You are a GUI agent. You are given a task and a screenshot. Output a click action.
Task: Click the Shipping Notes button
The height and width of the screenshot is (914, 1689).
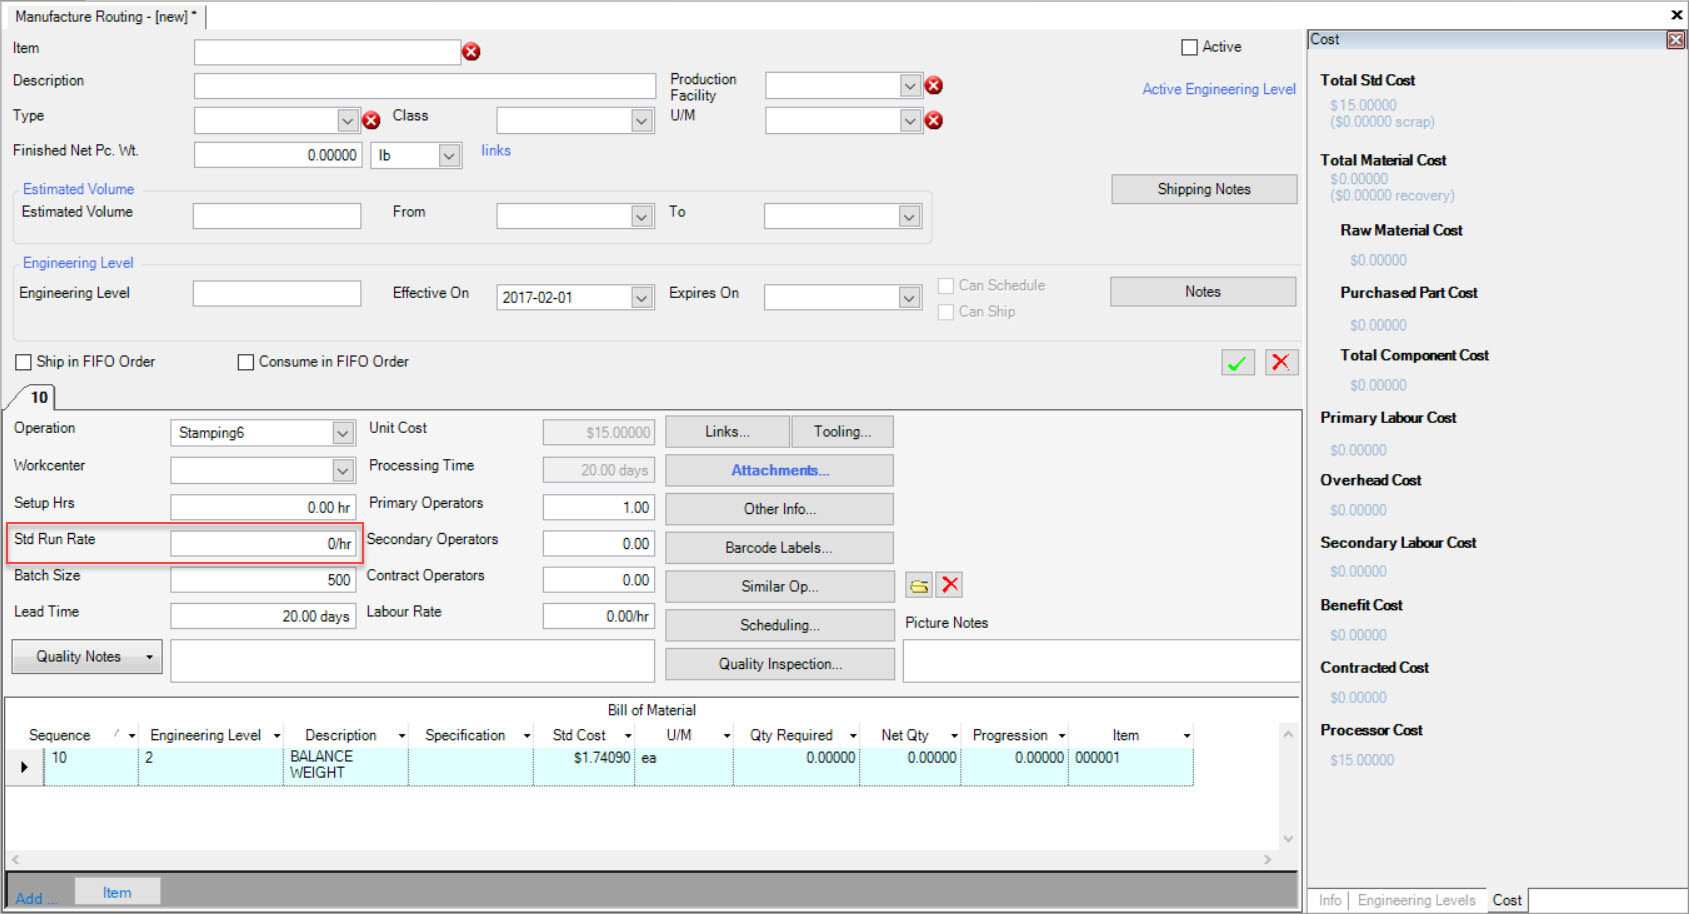pos(1204,189)
